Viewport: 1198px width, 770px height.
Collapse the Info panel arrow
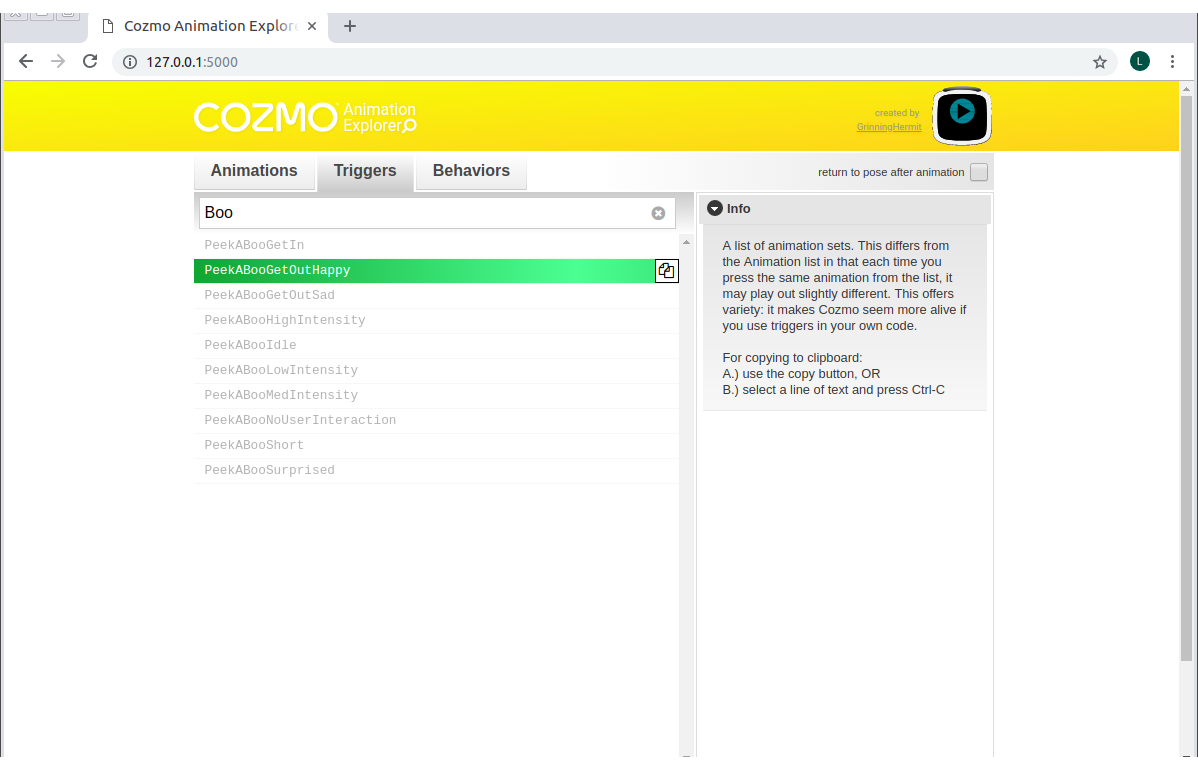tap(714, 209)
